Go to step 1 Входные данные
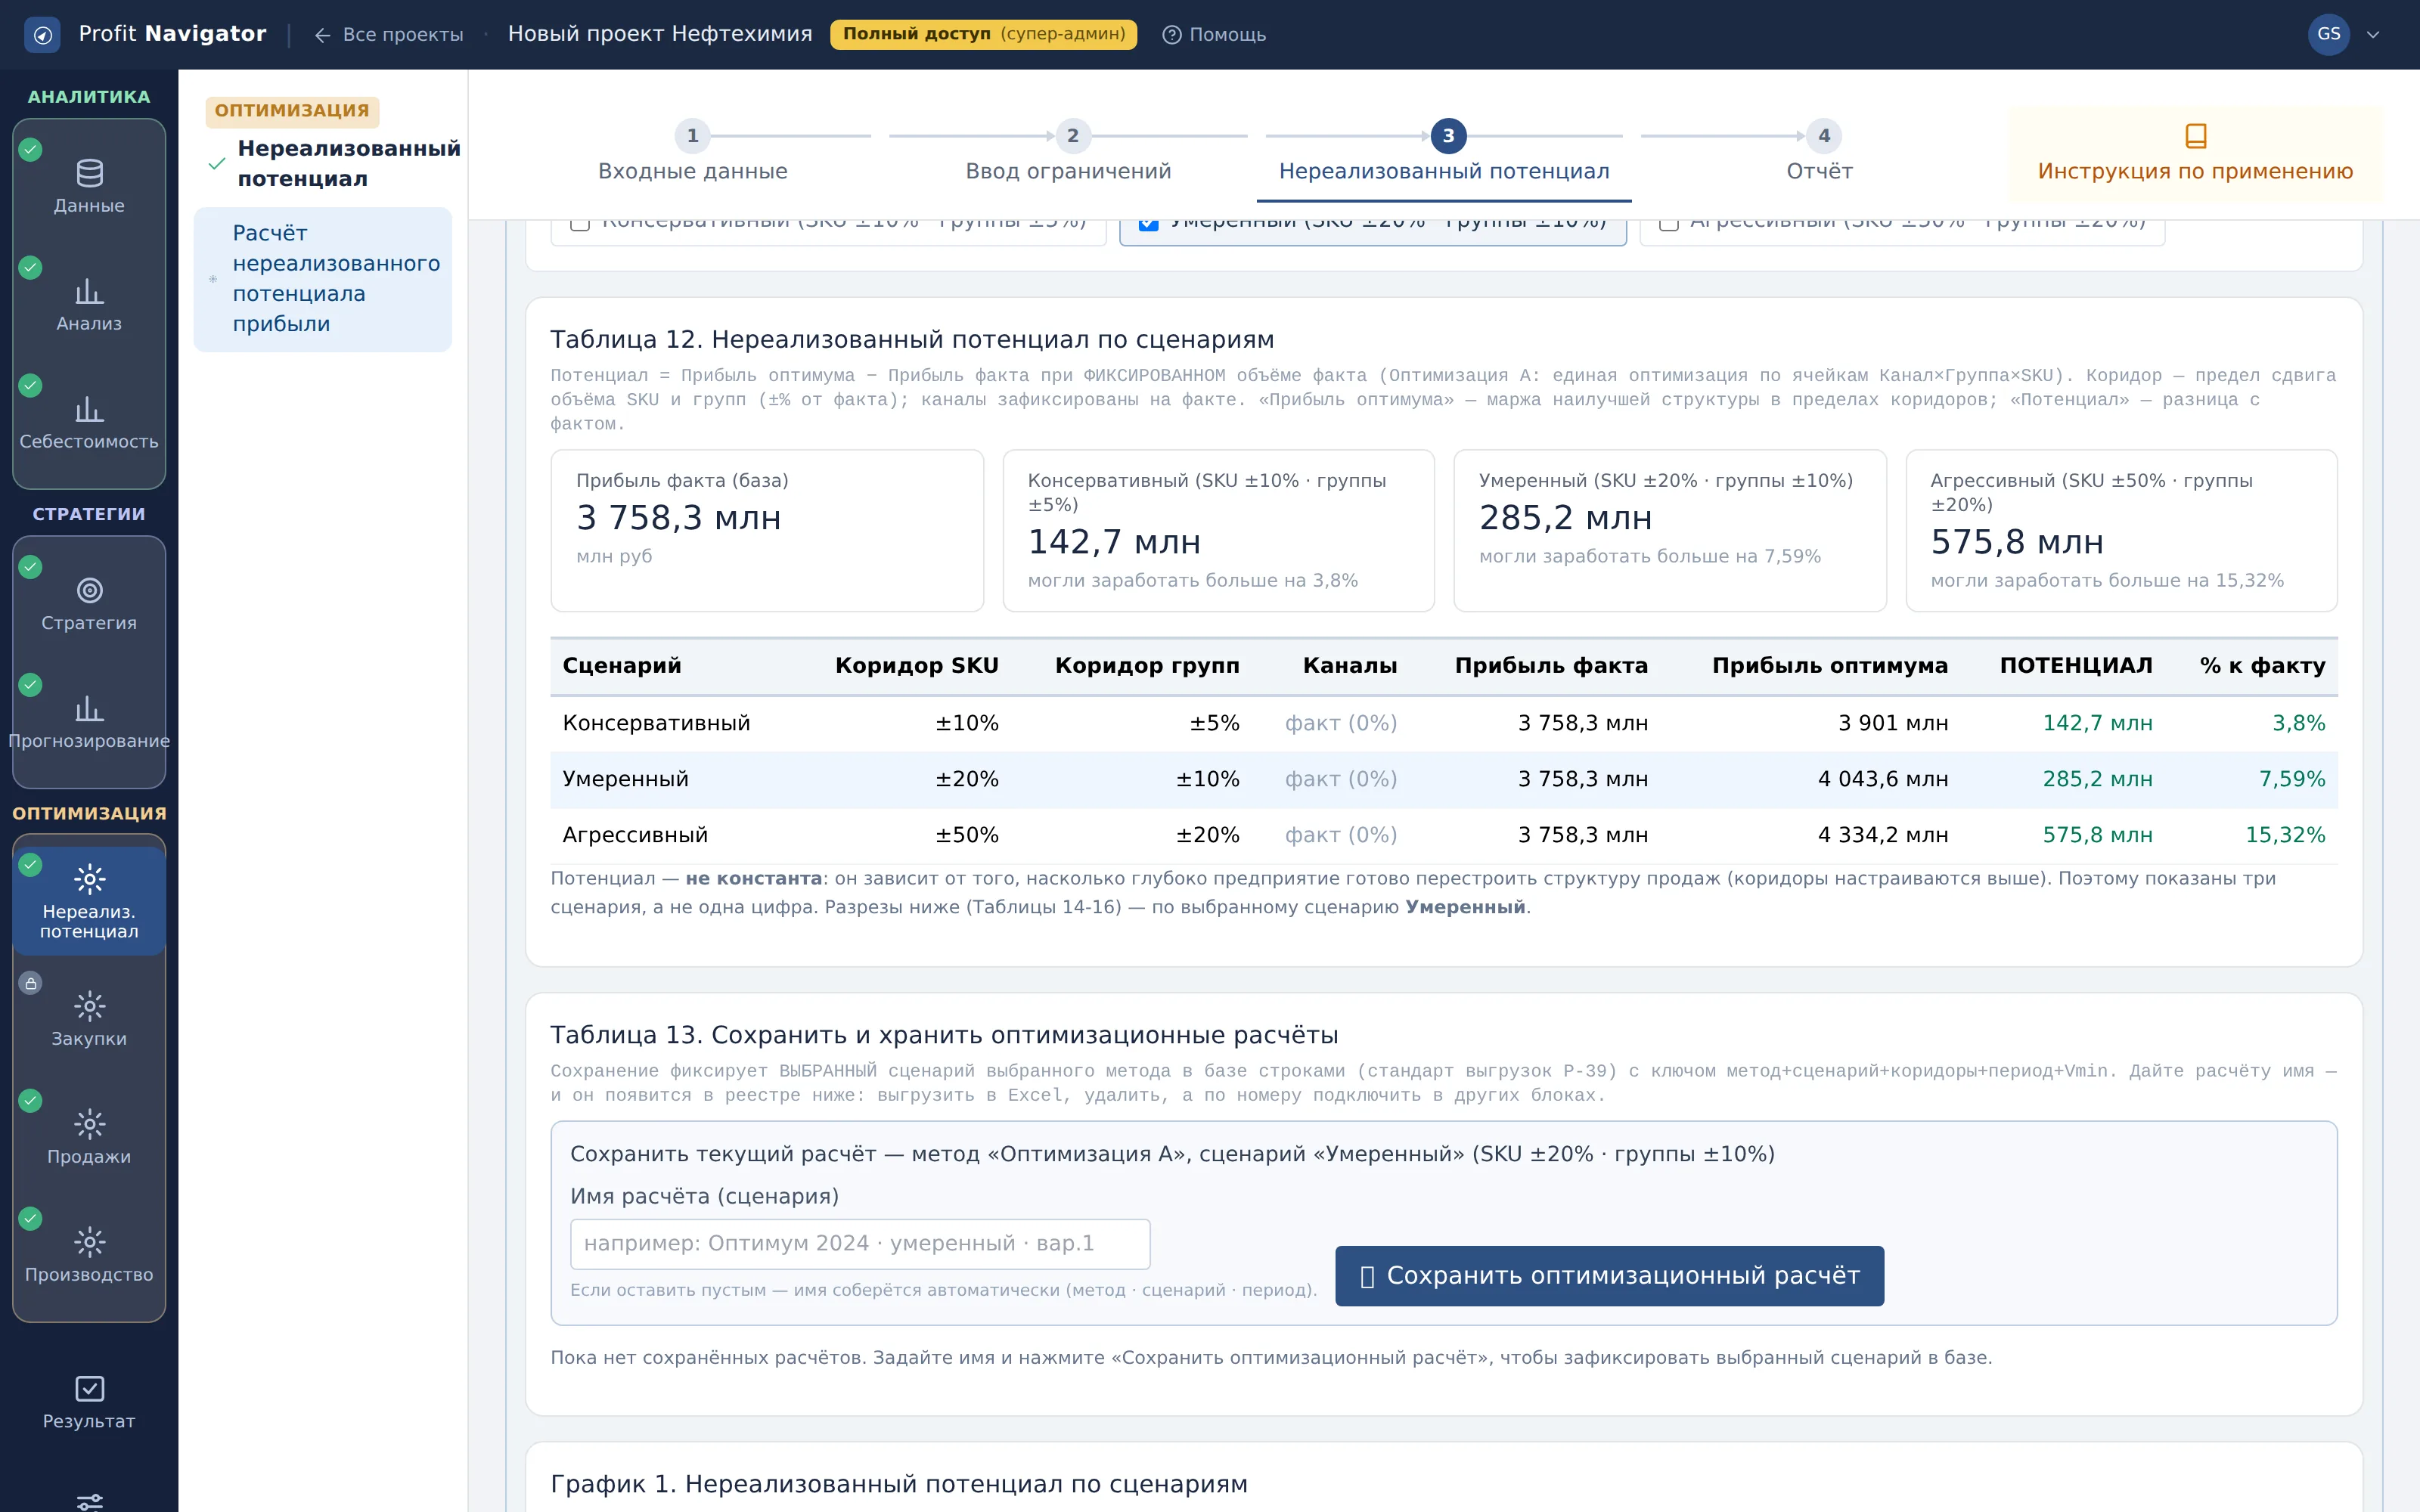Screen dimensions: 2420x1512 692,152
